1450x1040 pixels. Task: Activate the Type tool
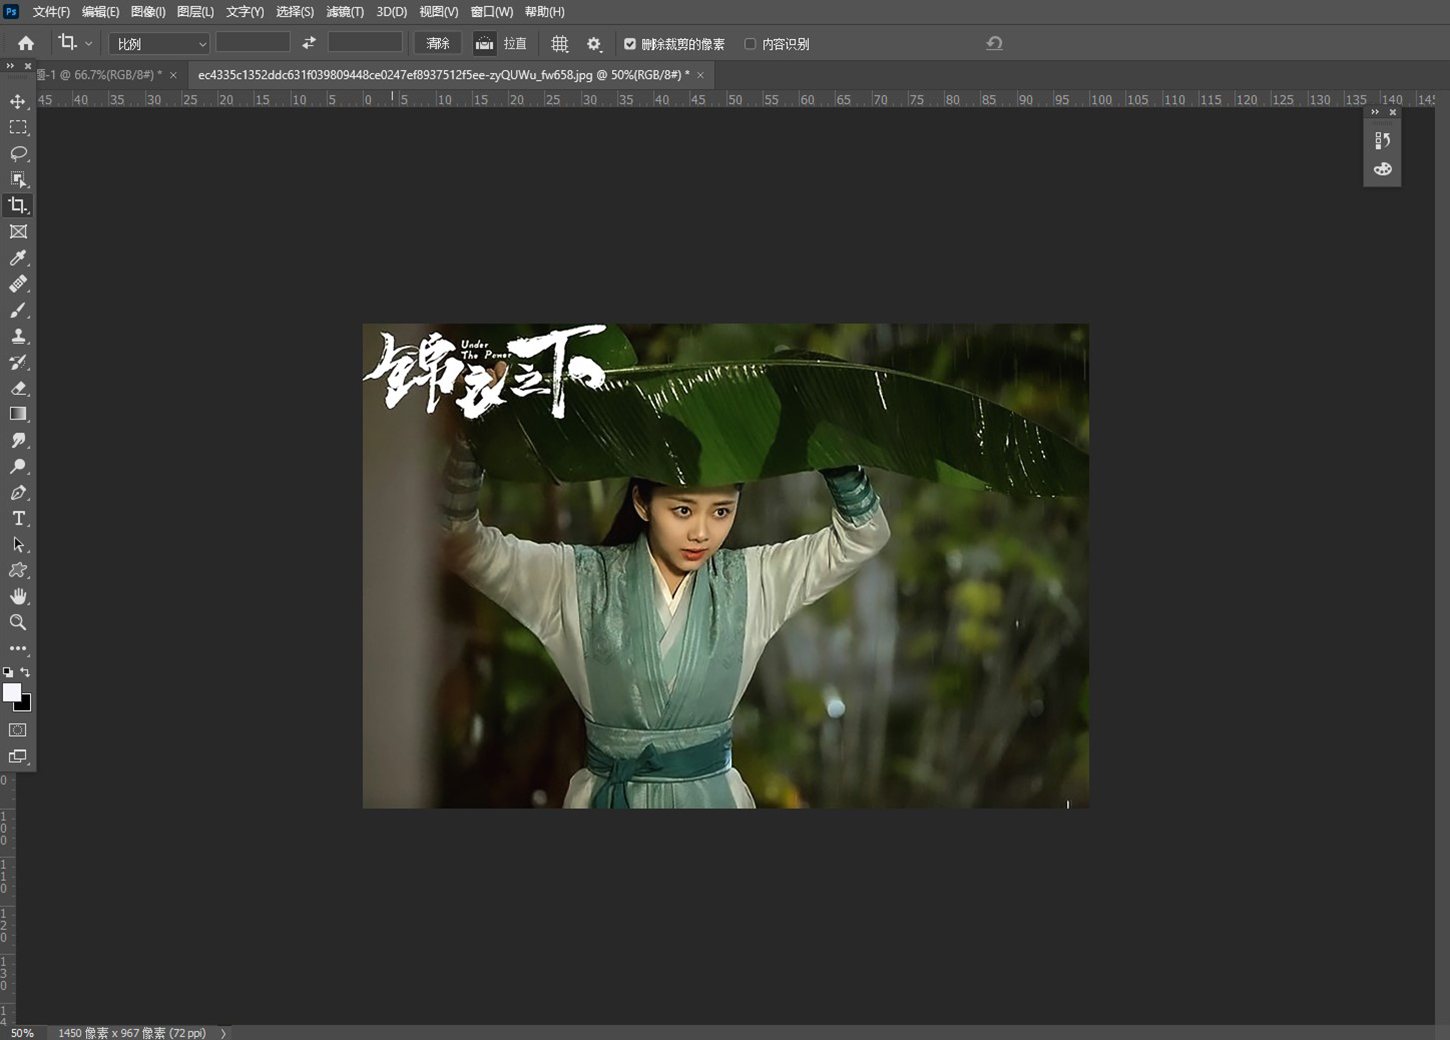coord(18,518)
